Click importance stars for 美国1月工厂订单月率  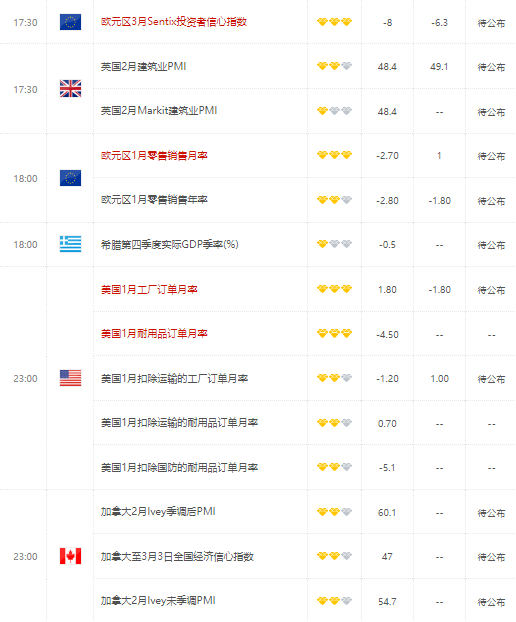334,289
